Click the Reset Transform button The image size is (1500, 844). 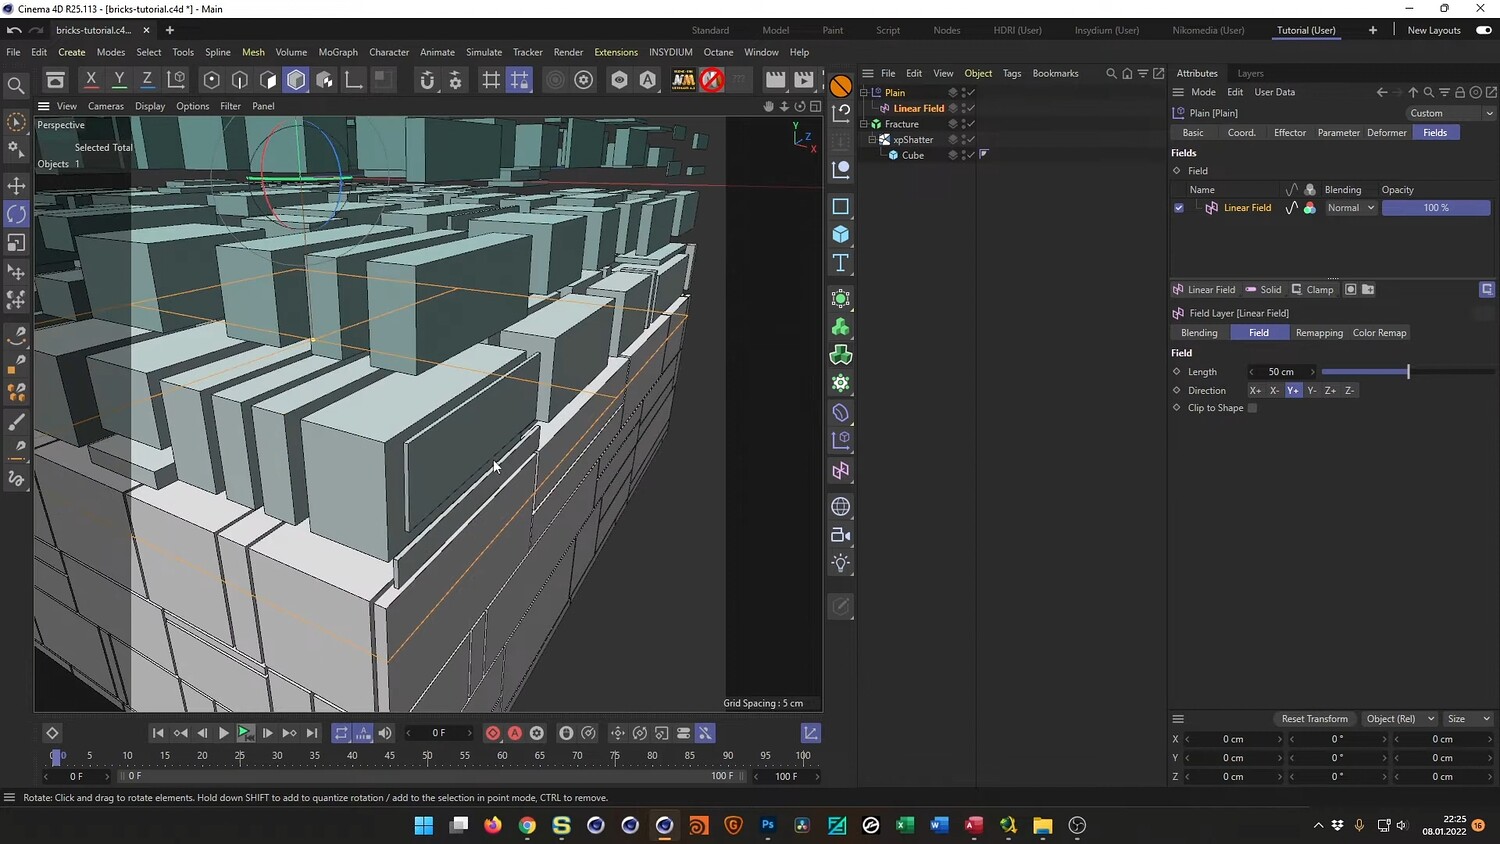click(x=1314, y=719)
